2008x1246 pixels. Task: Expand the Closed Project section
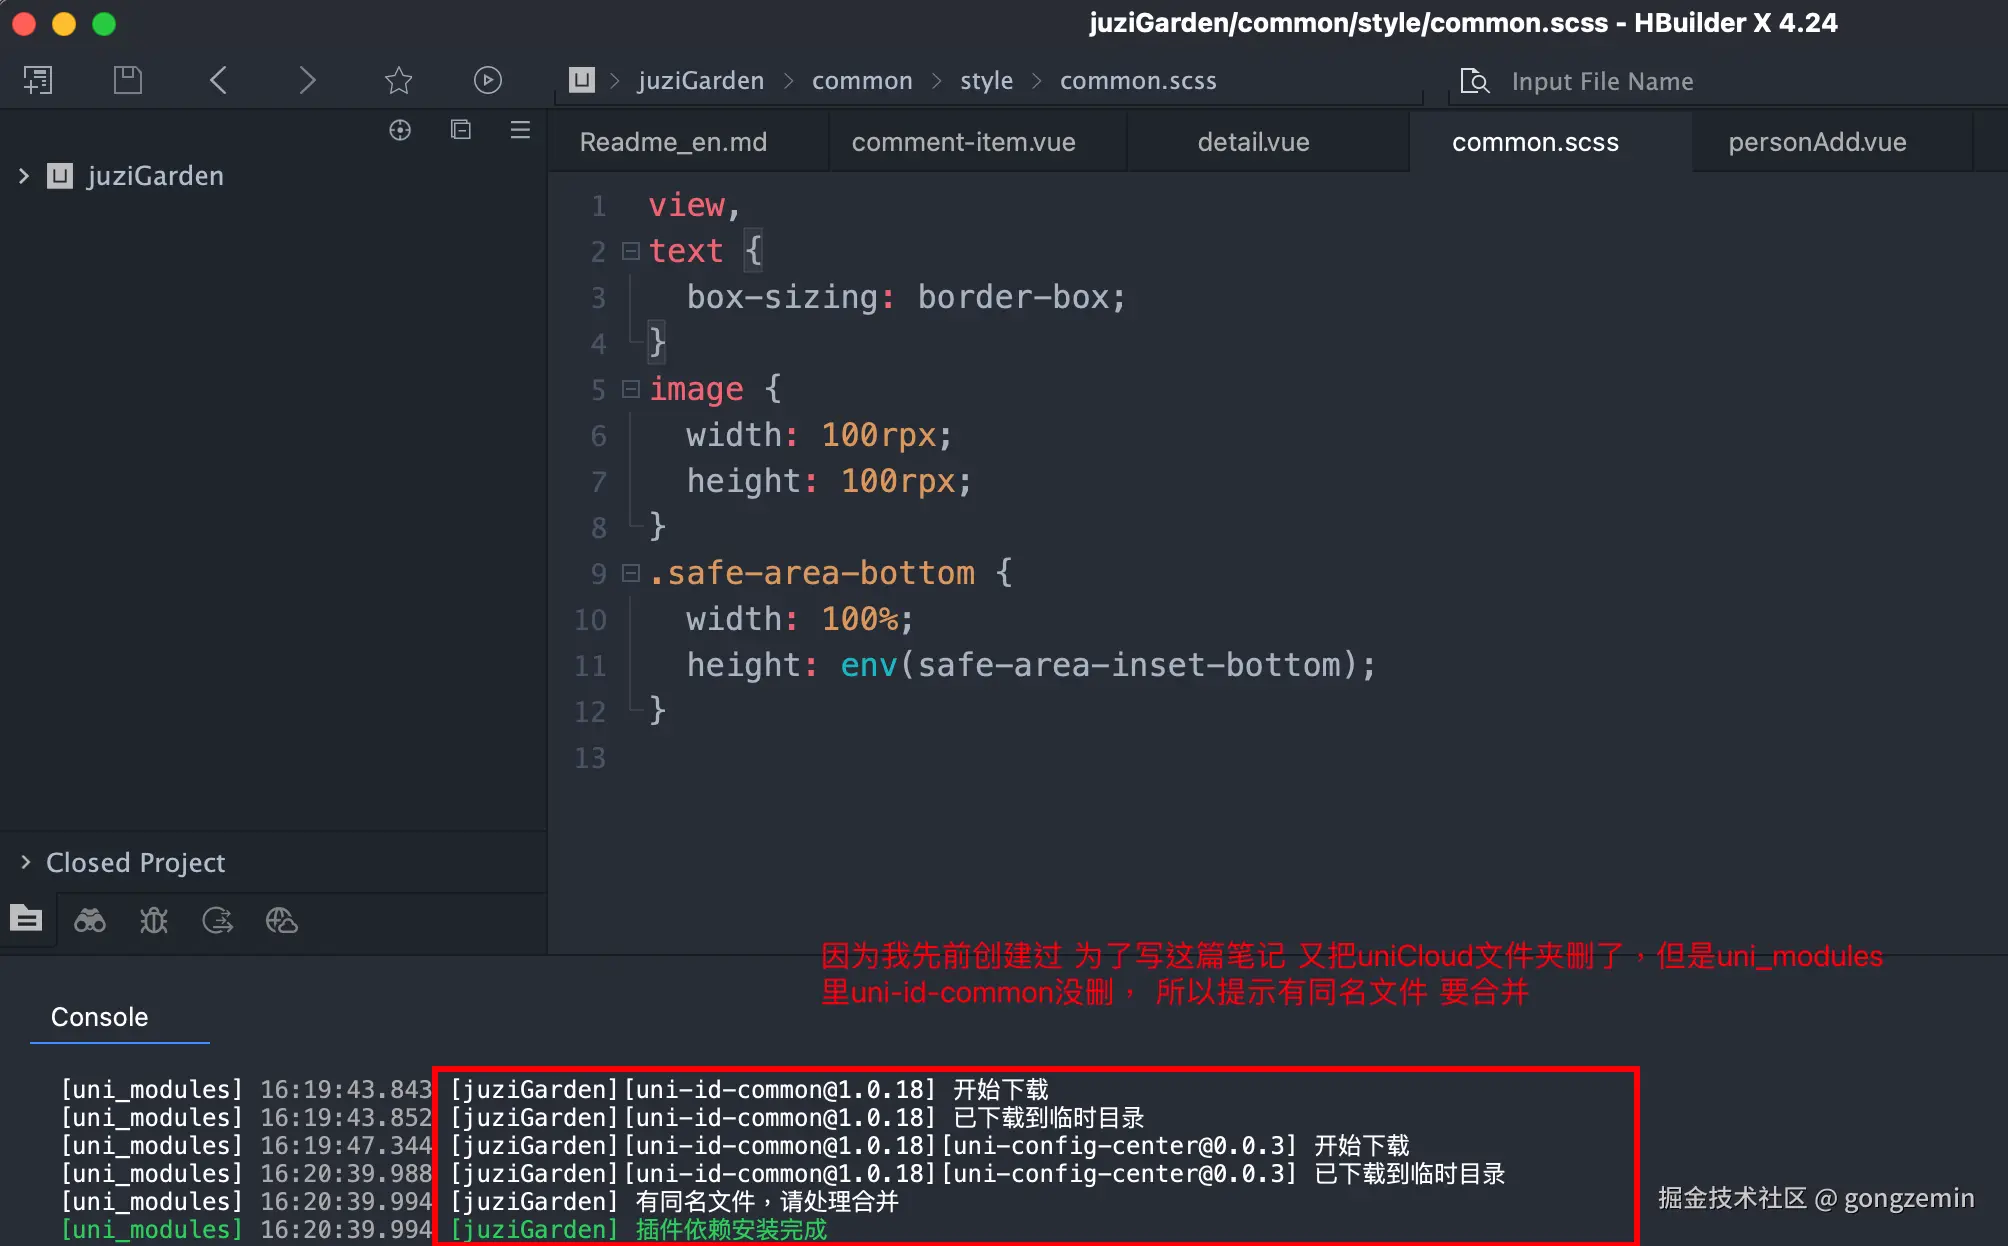coord(26,862)
